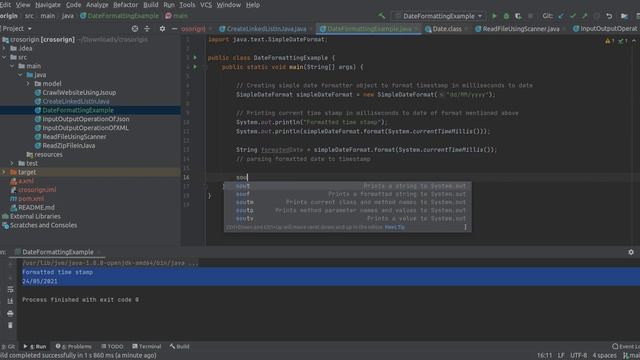Collapse the main folder in tree
Viewport: 640px width, 360px height.
[12, 66]
